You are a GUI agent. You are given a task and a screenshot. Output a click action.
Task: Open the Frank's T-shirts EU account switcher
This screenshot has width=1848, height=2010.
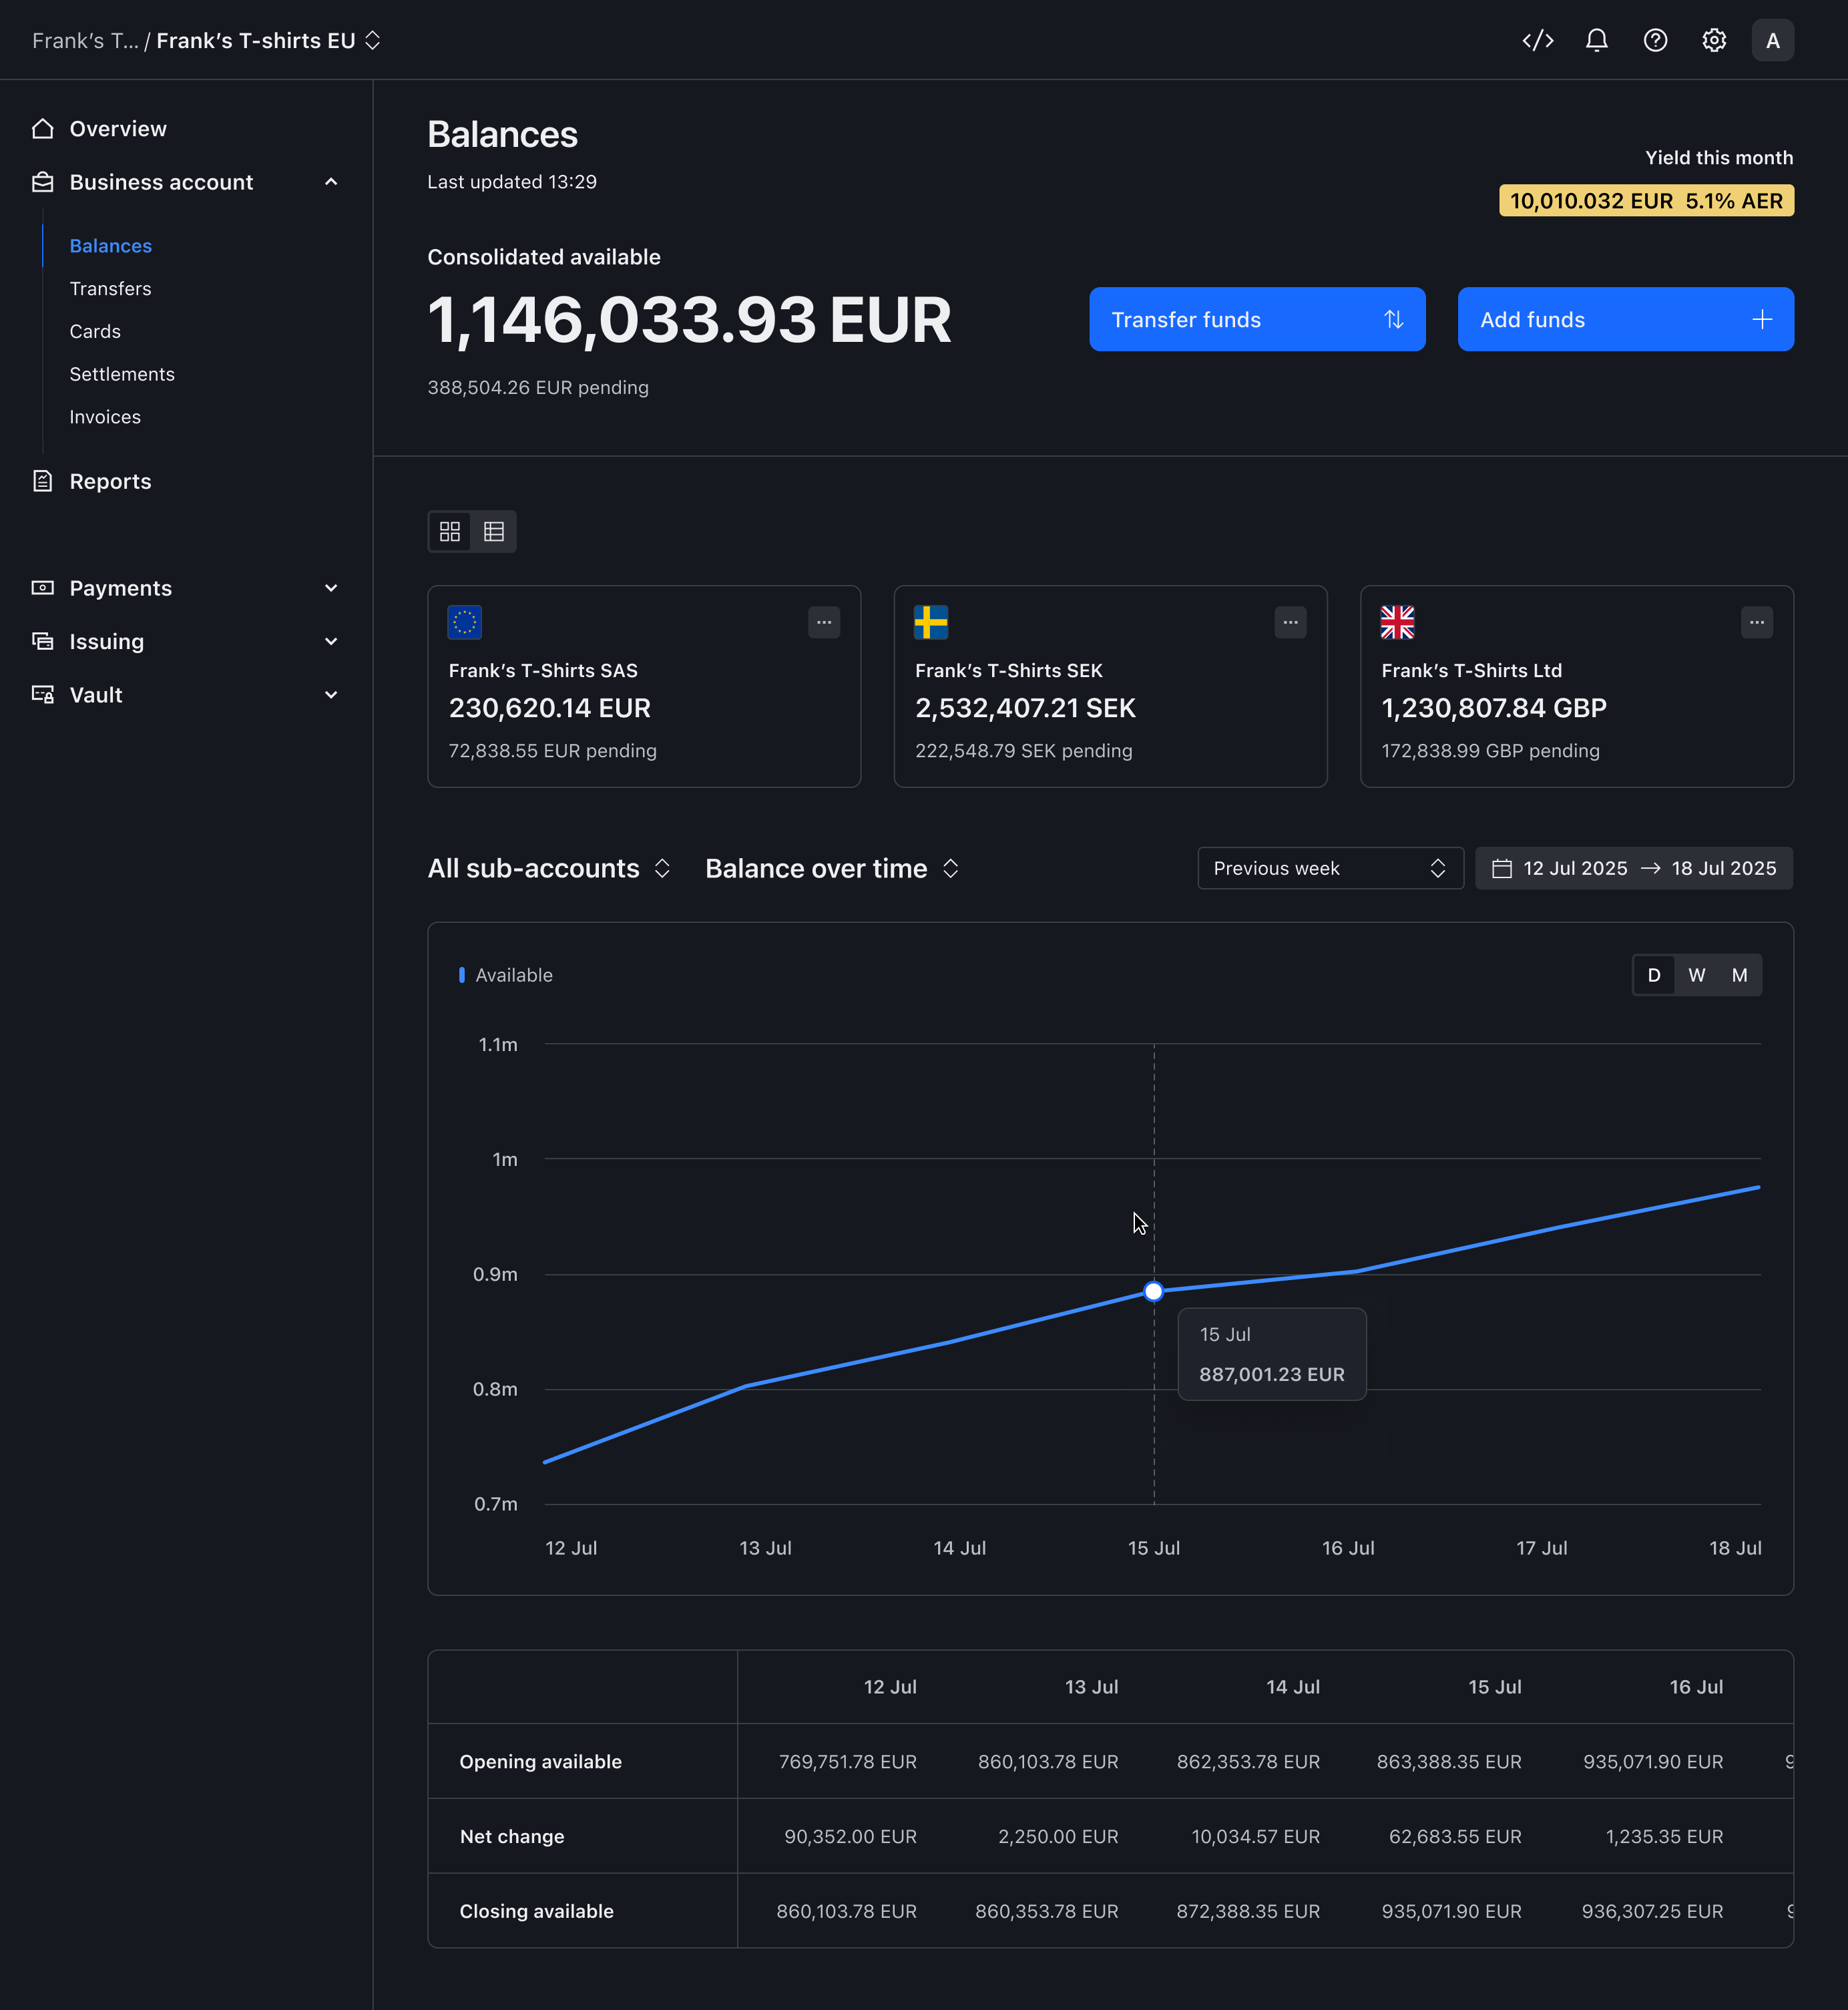point(268,40)
